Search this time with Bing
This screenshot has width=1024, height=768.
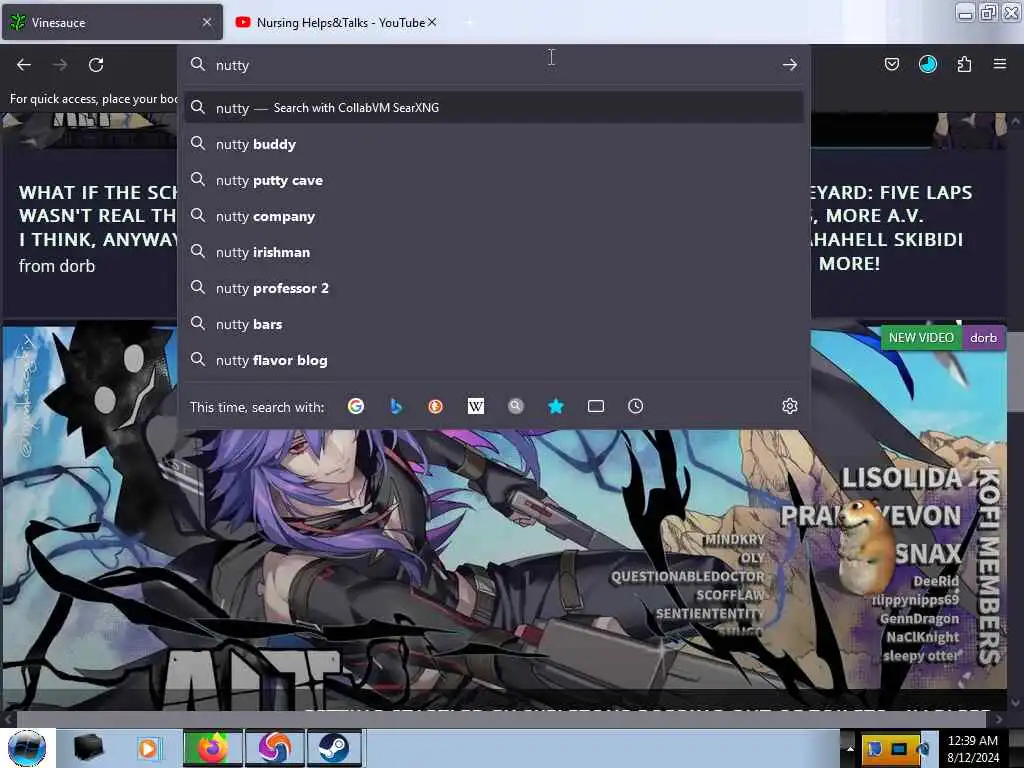click(396, 406)
